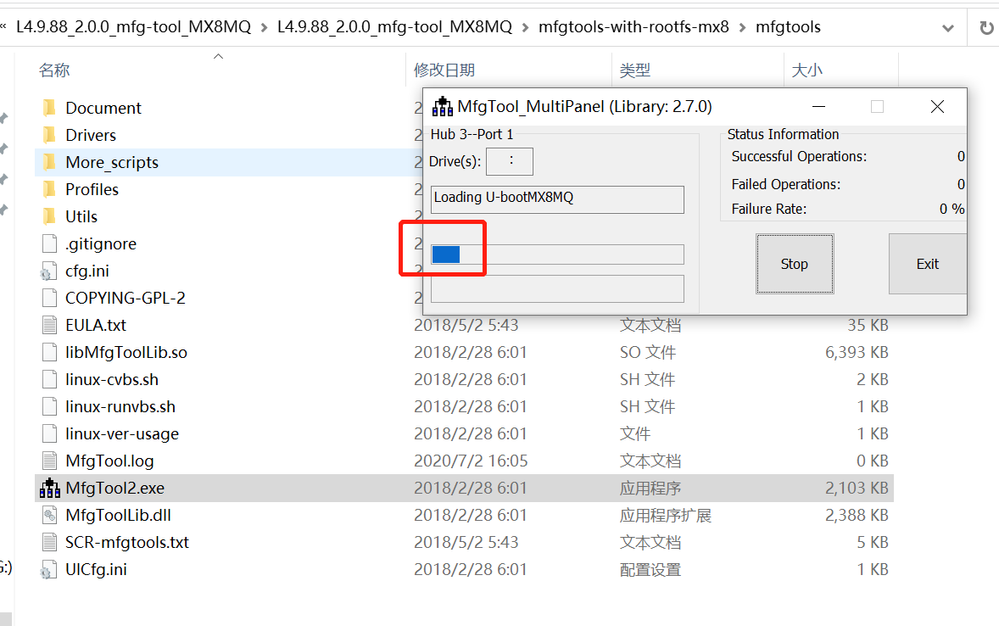
Task: Open the Document folder icon
Action: click(49, 108)
